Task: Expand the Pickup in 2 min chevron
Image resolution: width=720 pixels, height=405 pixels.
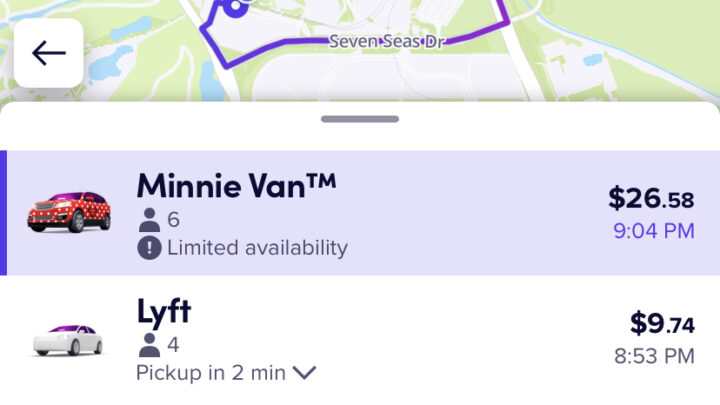Action: pos(304,372)
